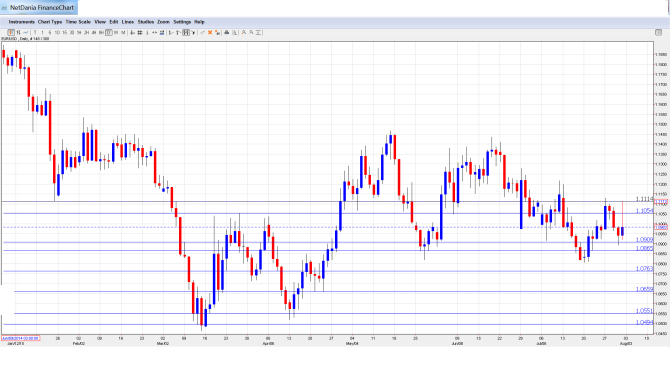The image size is (670, 377).
Task: Expand the Help menu
Action: (x=199, y=22)
